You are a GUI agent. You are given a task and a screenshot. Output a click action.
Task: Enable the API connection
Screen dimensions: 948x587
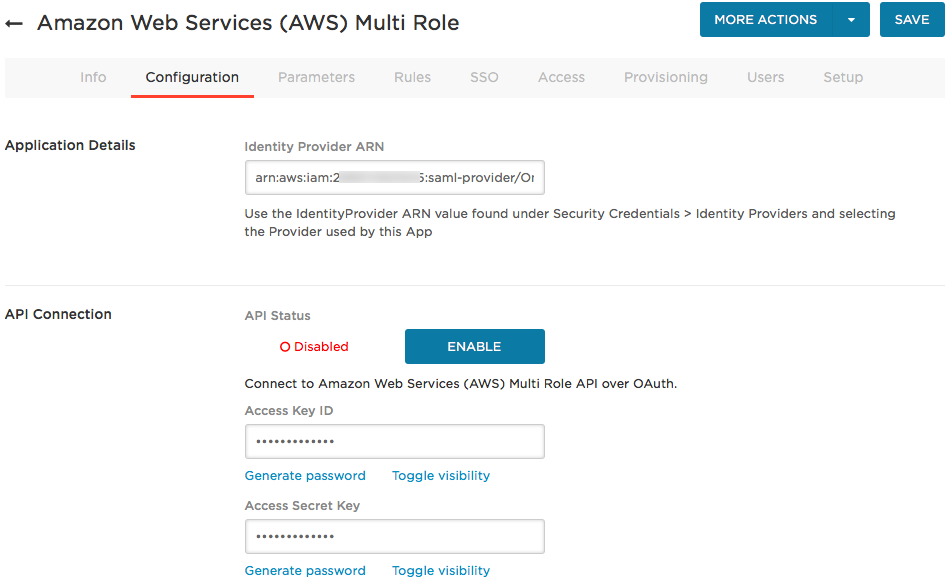pyautogui.click(x=475, y=346)
